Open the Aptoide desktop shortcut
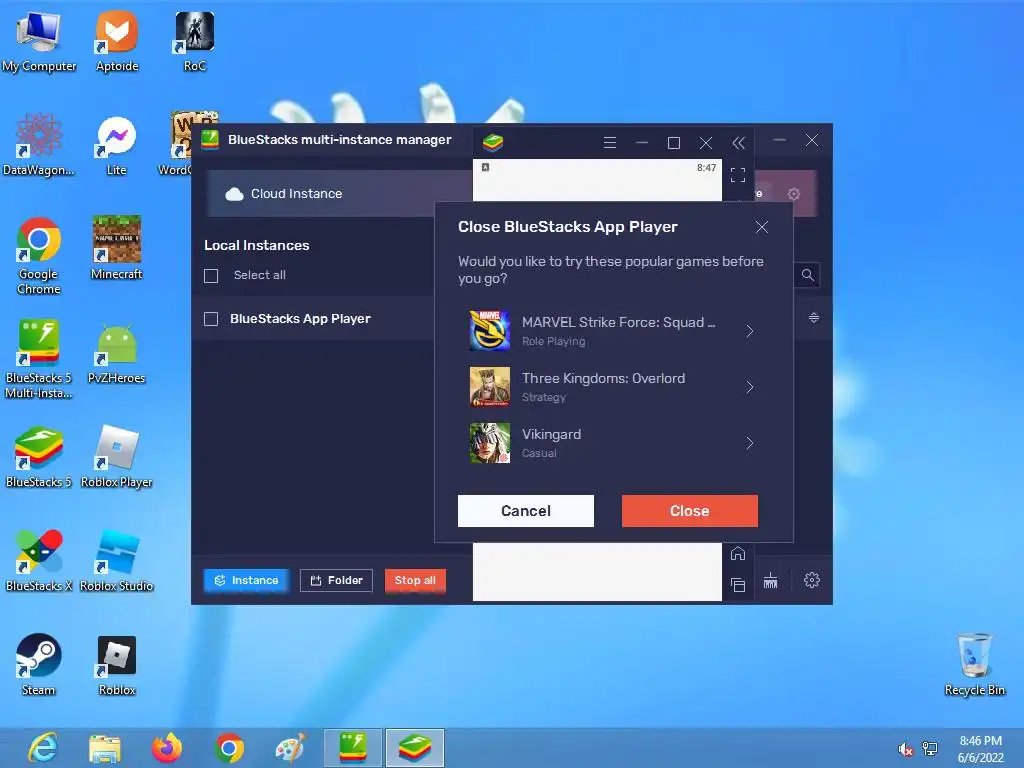Viewport: 1024px width, 768px height. [x=117, y=42]
